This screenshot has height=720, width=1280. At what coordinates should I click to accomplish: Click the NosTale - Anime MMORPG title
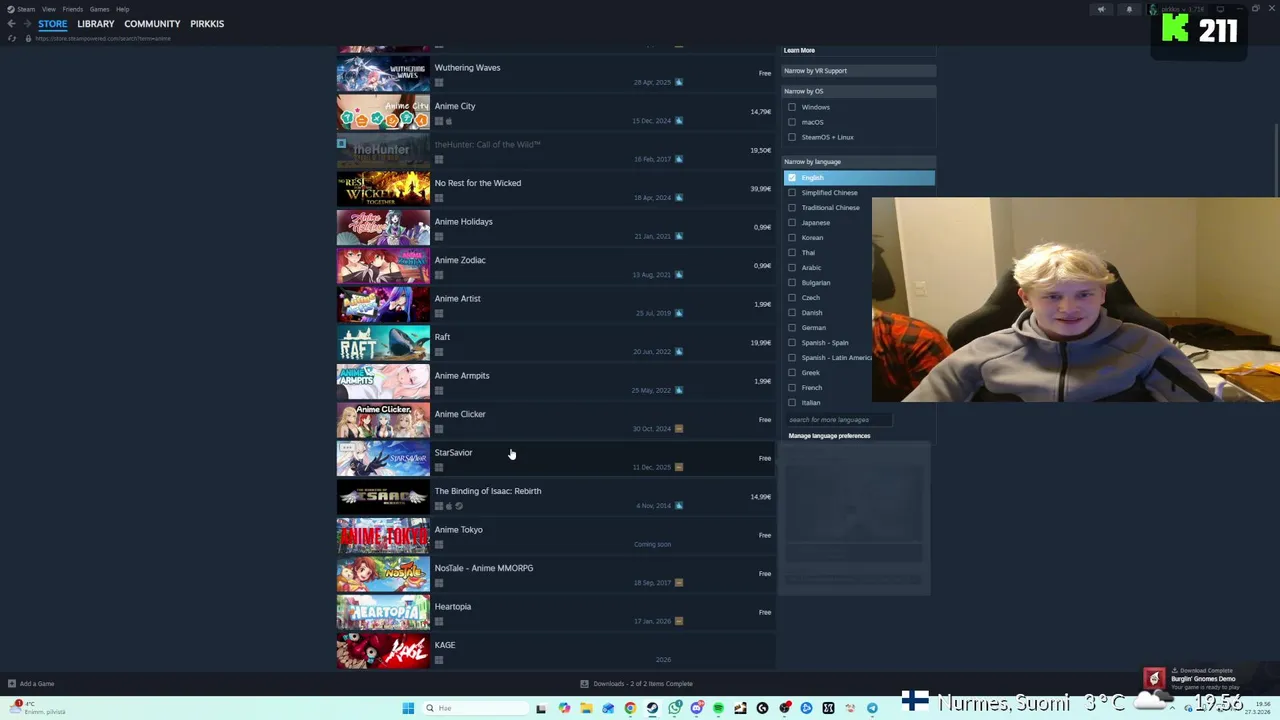484,568
